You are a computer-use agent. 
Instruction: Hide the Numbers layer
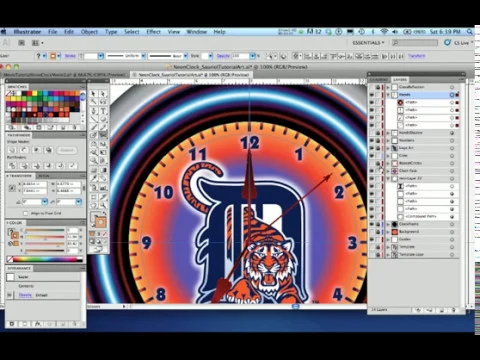(x=371, y=140)
